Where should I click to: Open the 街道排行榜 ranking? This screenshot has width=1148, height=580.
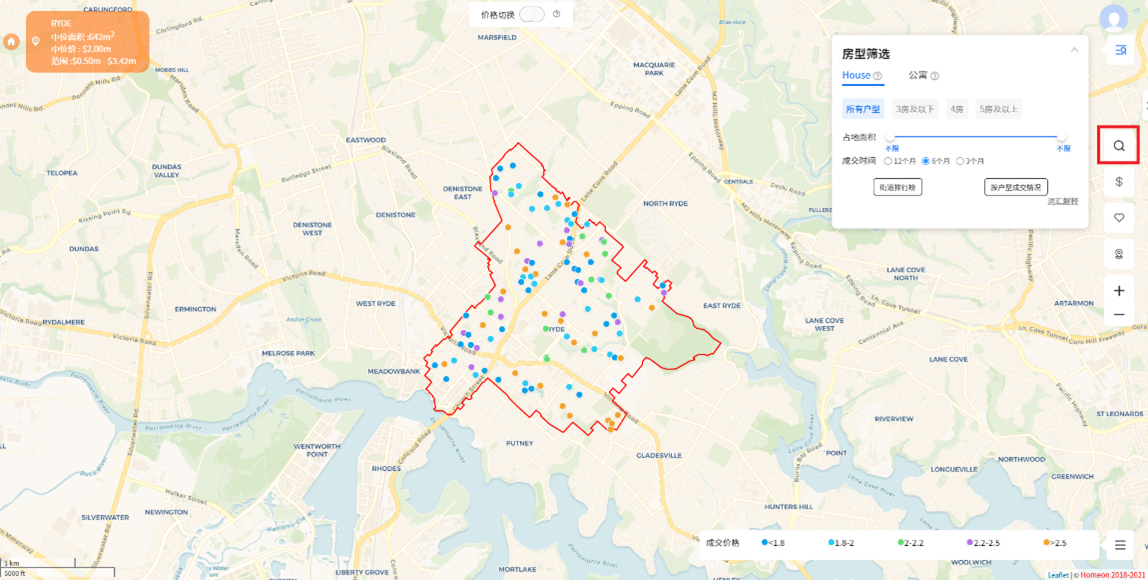pos(898,187)
